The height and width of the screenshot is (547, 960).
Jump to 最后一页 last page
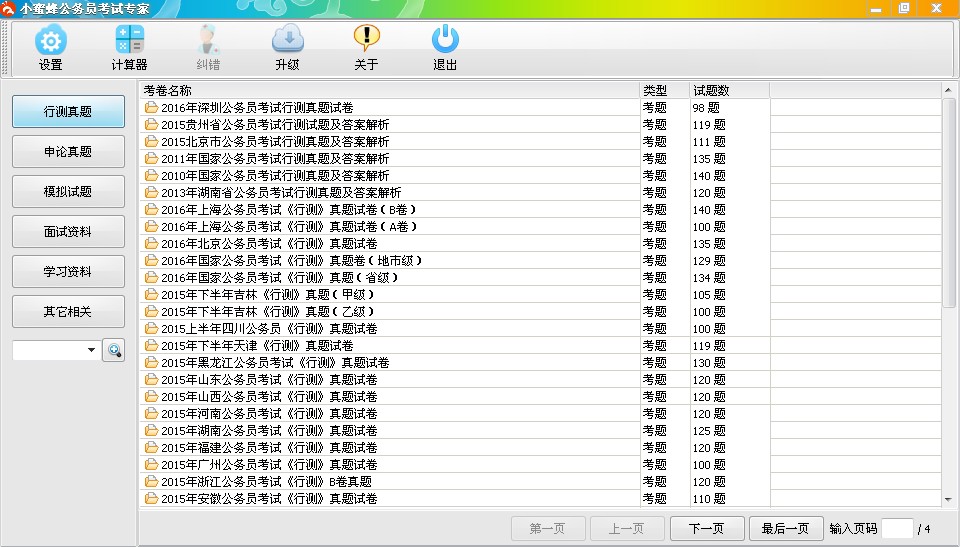click(786, 529)
